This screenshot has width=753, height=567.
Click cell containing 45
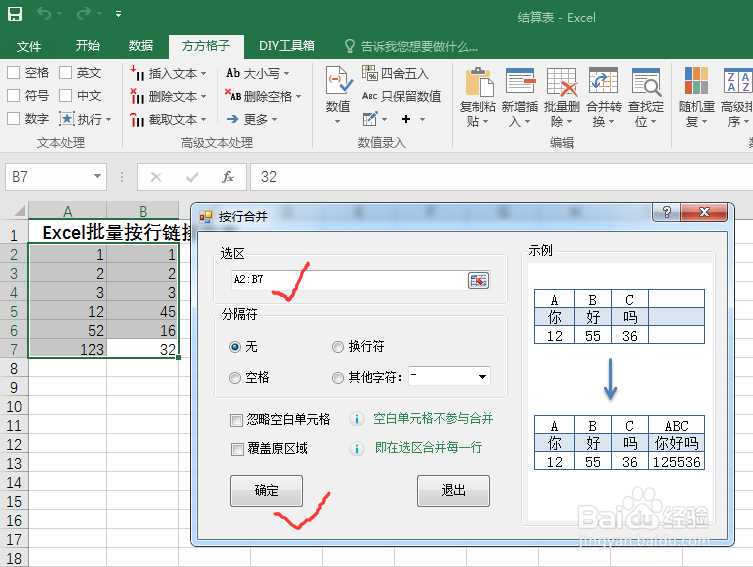[143, 311]
